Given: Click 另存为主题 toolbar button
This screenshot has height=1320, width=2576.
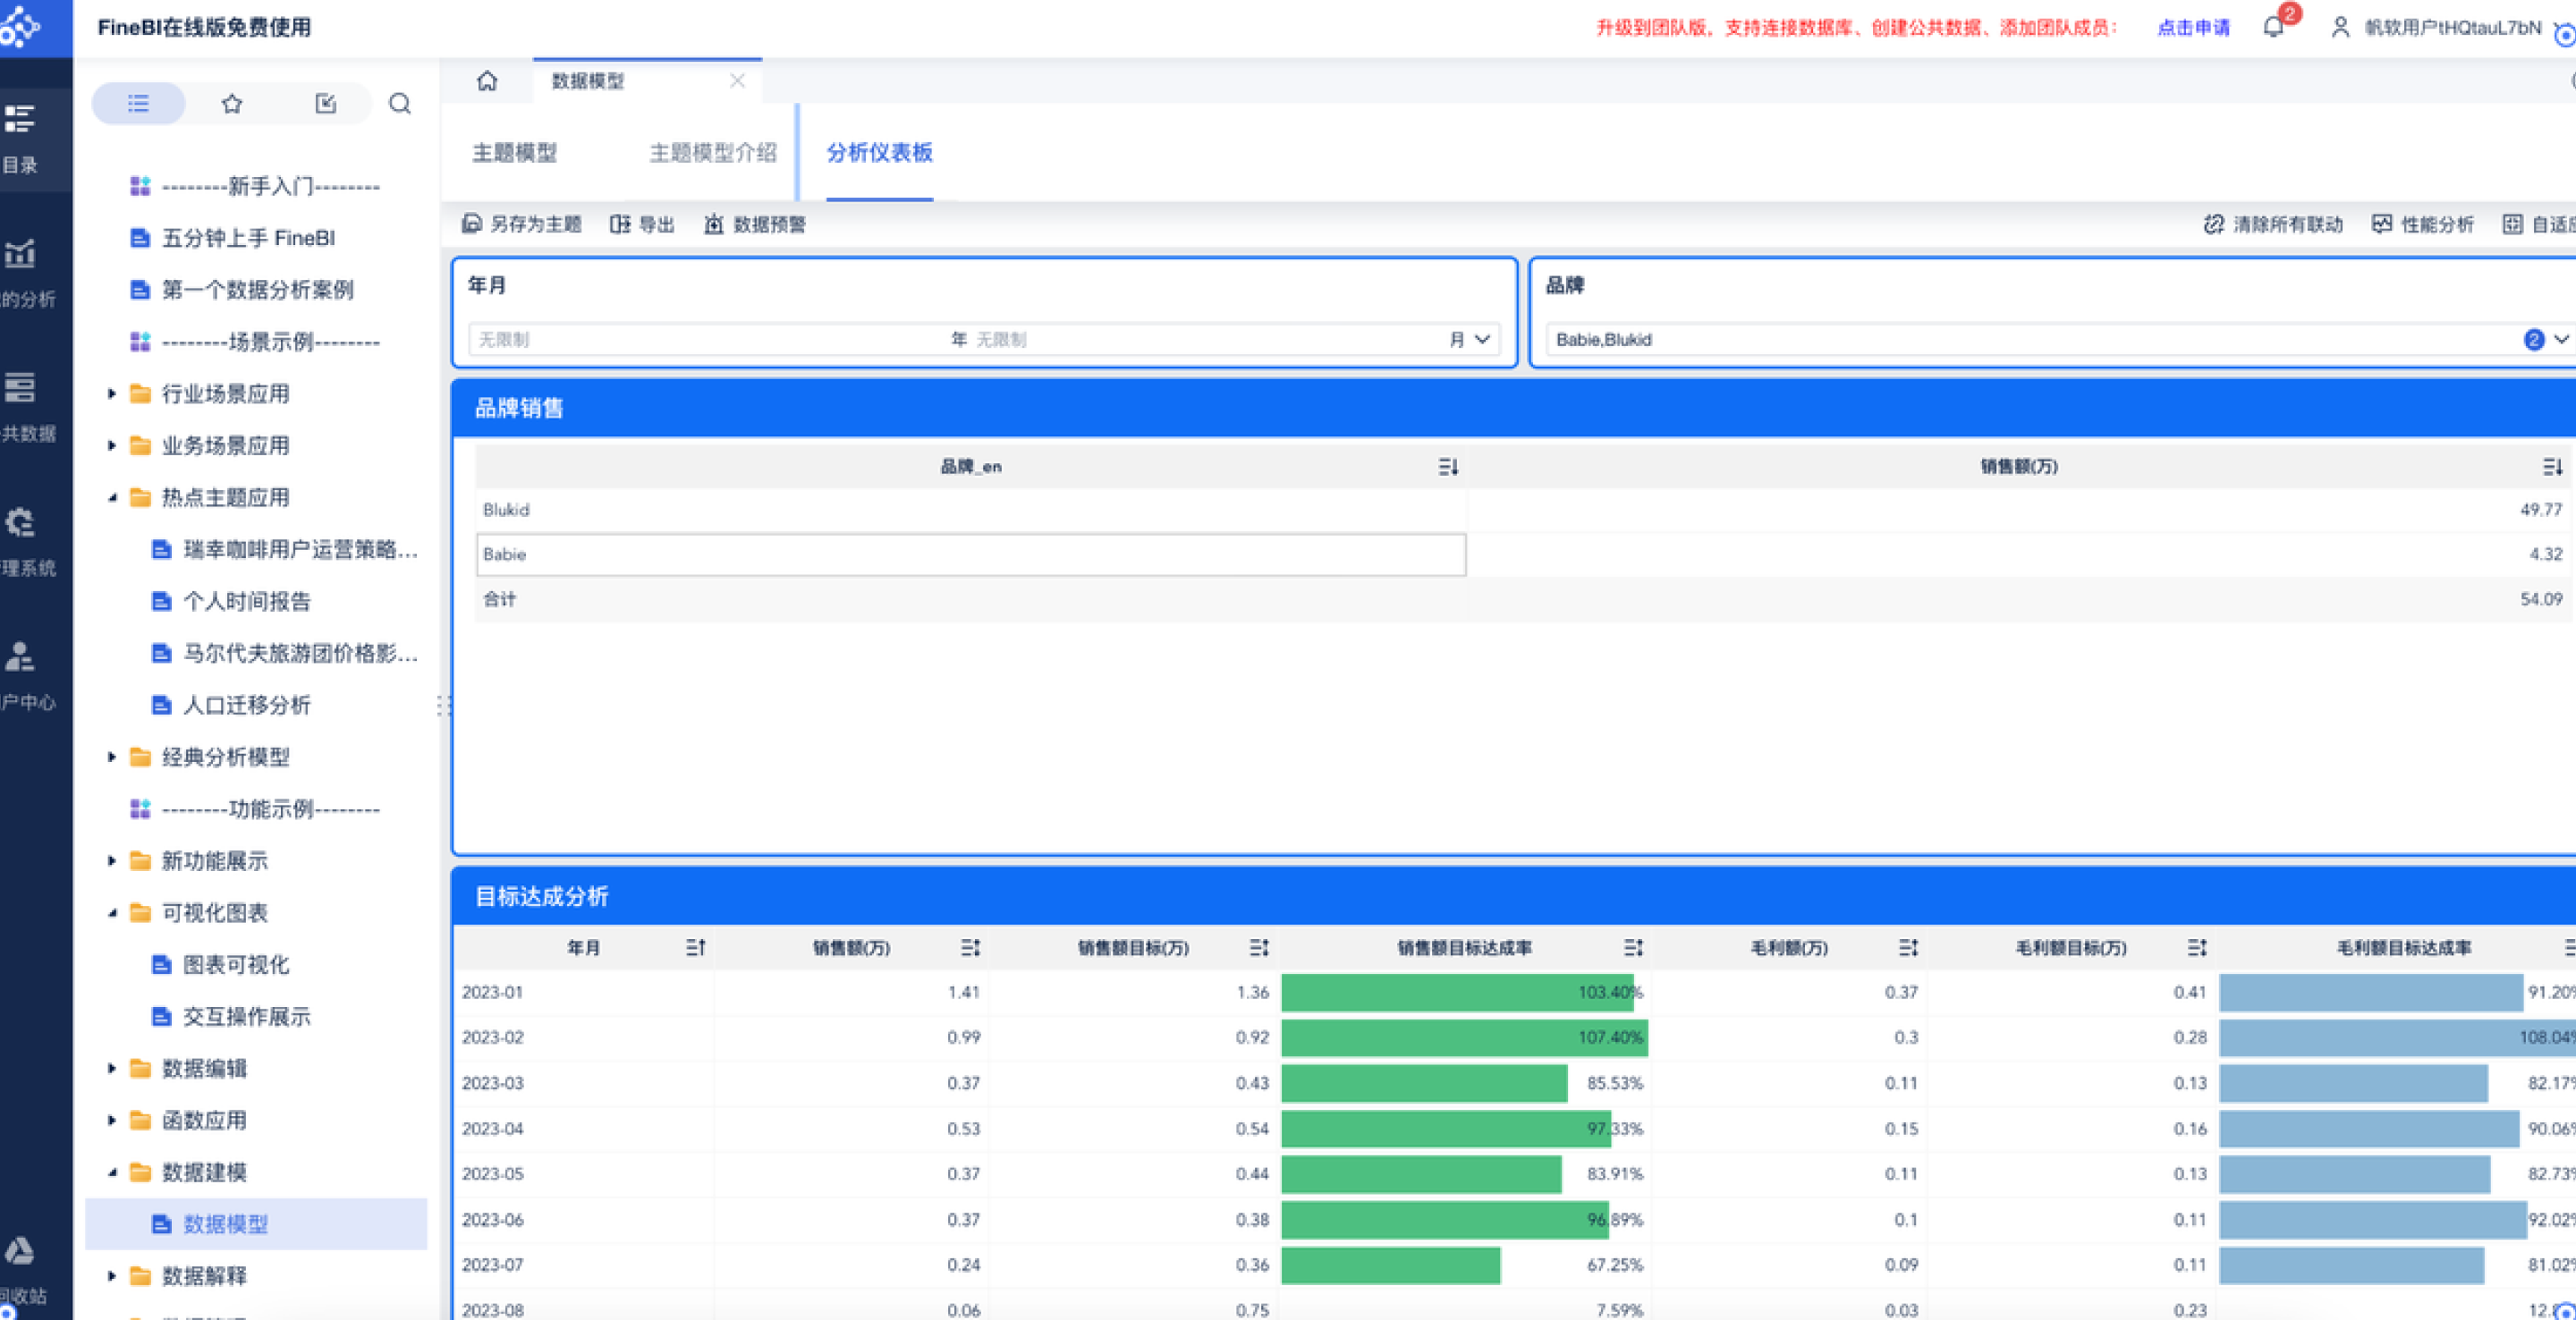Looking at the screenshot, I should pos(522,224).
